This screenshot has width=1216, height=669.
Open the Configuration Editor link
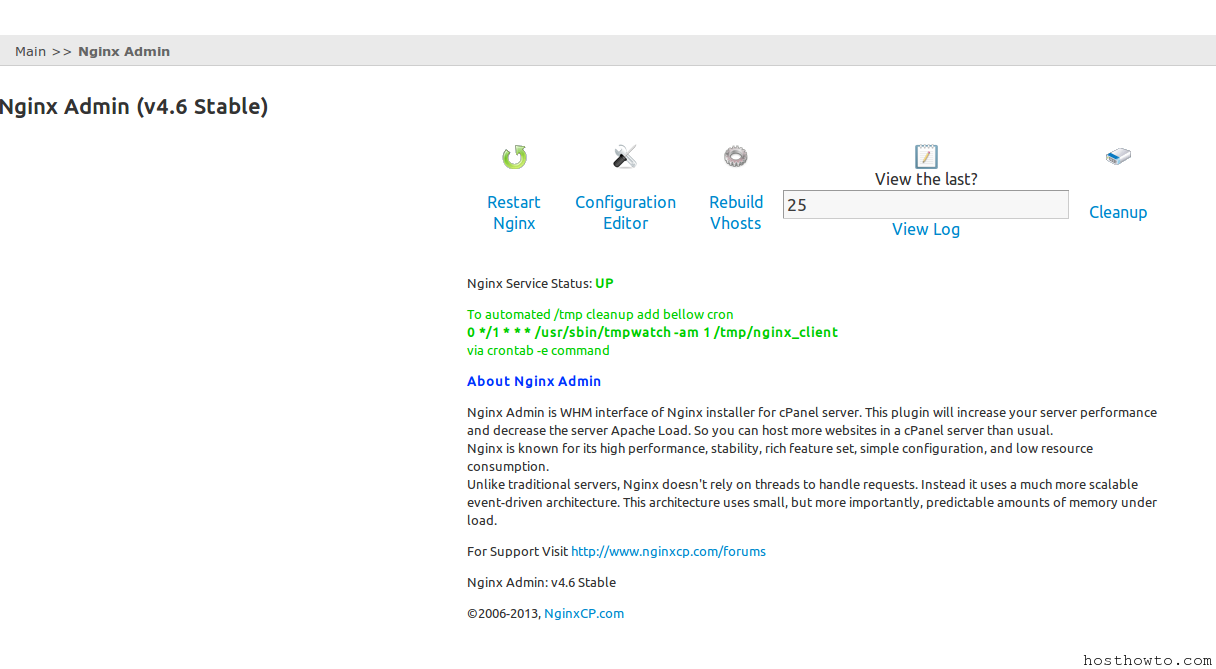[625, 213]
